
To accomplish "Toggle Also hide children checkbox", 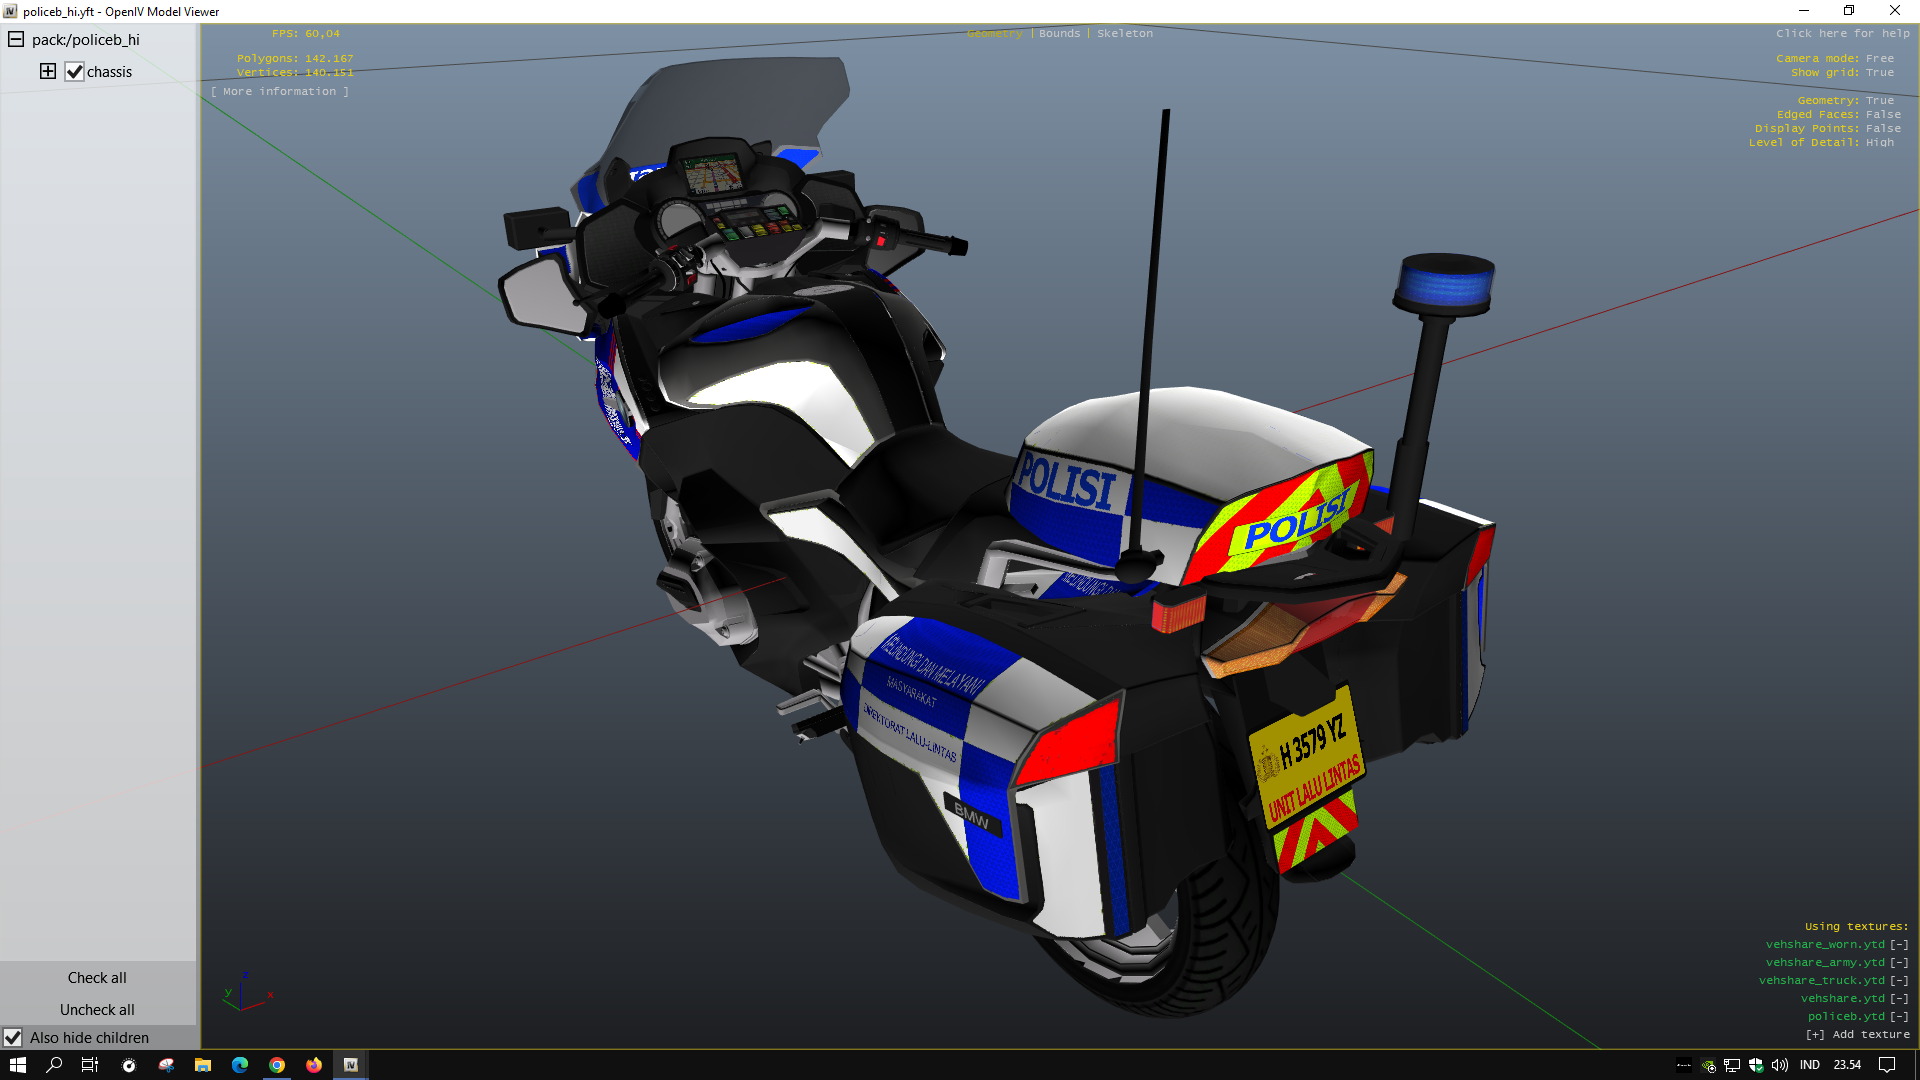I will point(13,1038).
